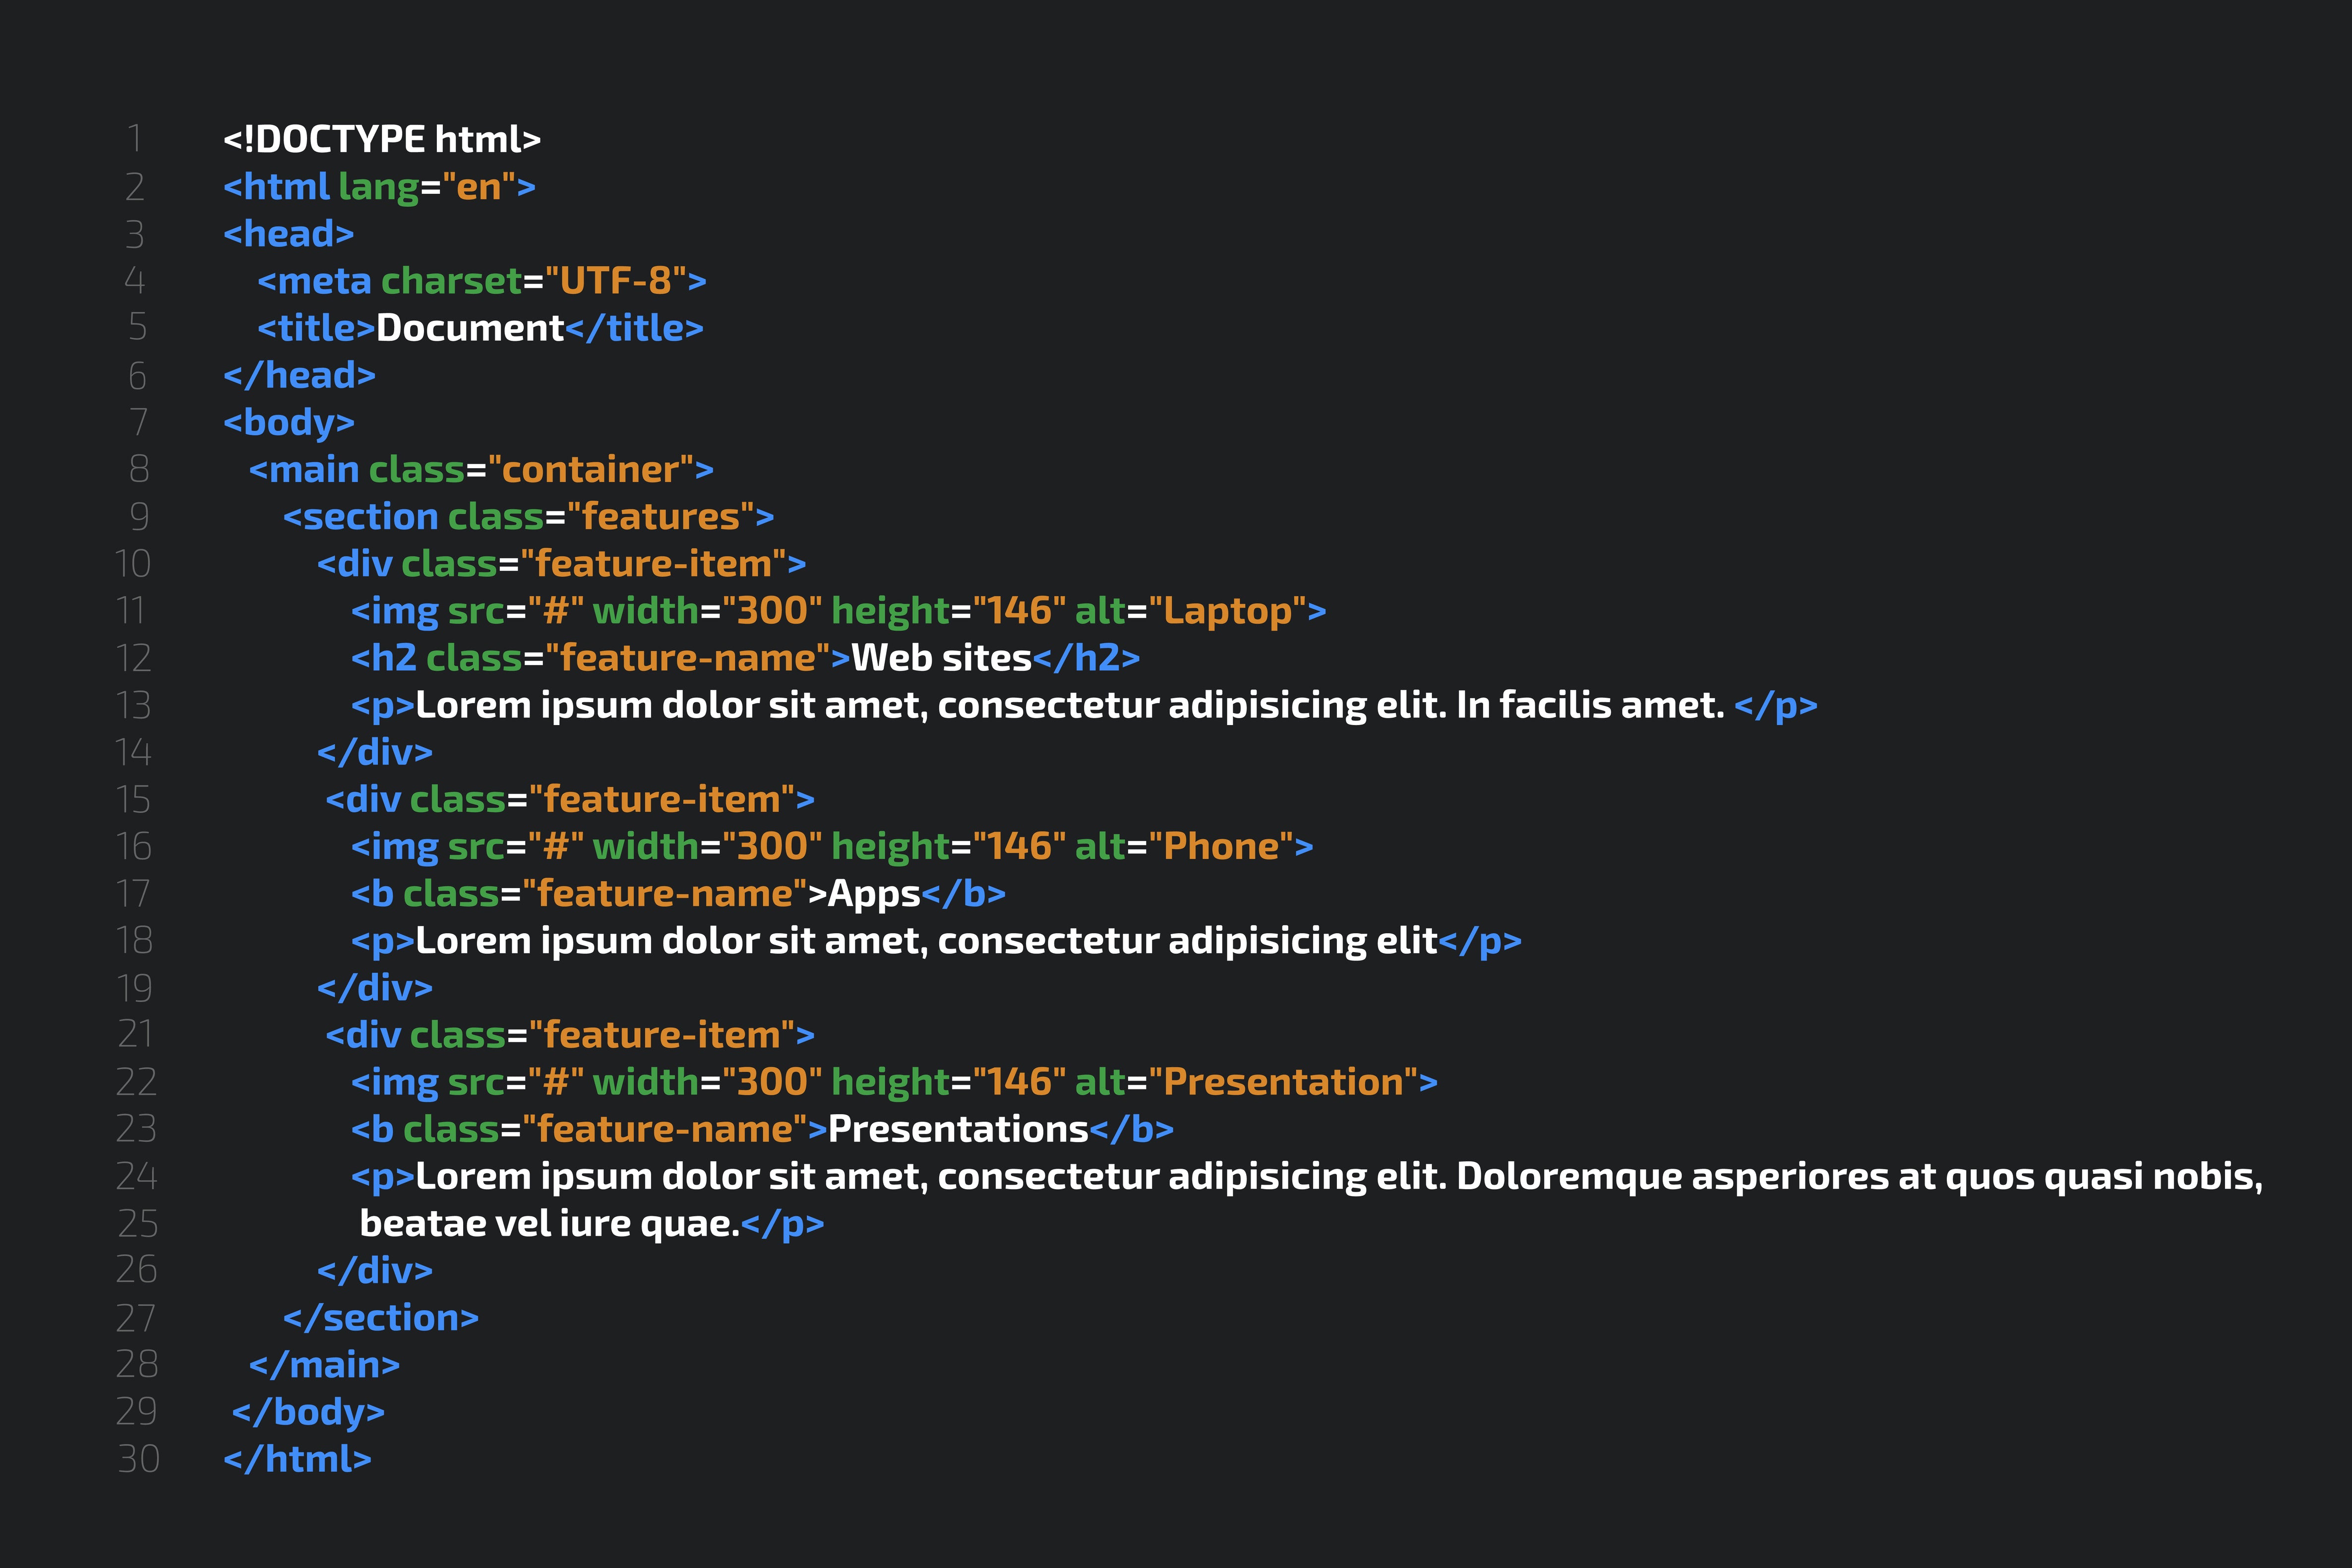The height and width of the screenshot is (1568, 2352).
Task: Click the alt="Phone" attribute value
Action: pyautogui.click(x=1221, y=847)
